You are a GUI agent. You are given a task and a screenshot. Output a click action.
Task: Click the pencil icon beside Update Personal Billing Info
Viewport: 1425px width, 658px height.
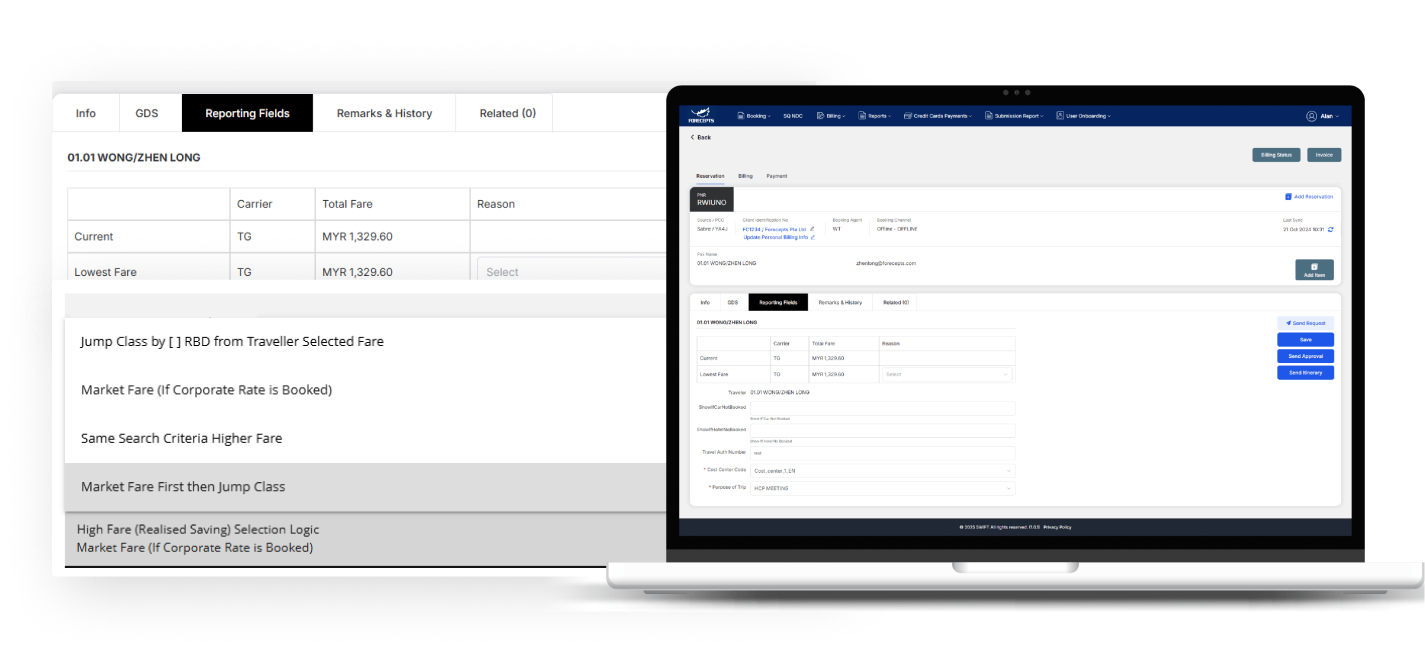[812, 237]
